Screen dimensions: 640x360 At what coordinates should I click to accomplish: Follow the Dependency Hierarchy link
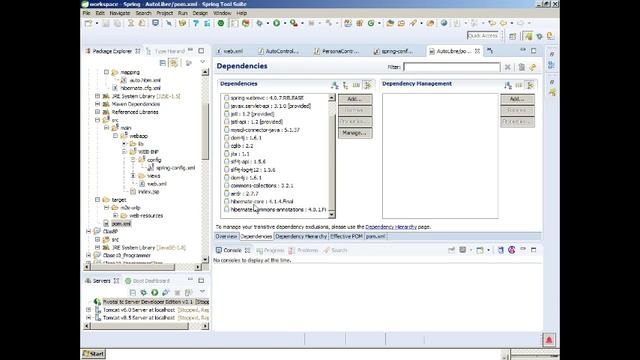[x=391, y=227]
